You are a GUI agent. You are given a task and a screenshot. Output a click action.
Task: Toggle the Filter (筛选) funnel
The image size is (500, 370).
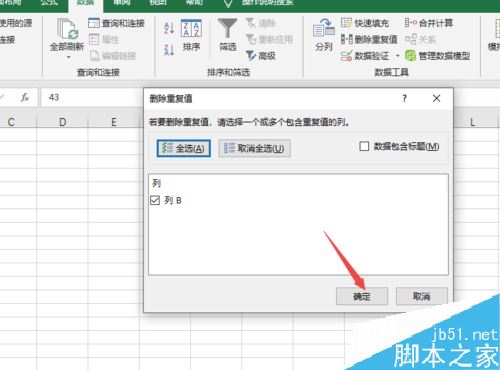click(228, 35)
